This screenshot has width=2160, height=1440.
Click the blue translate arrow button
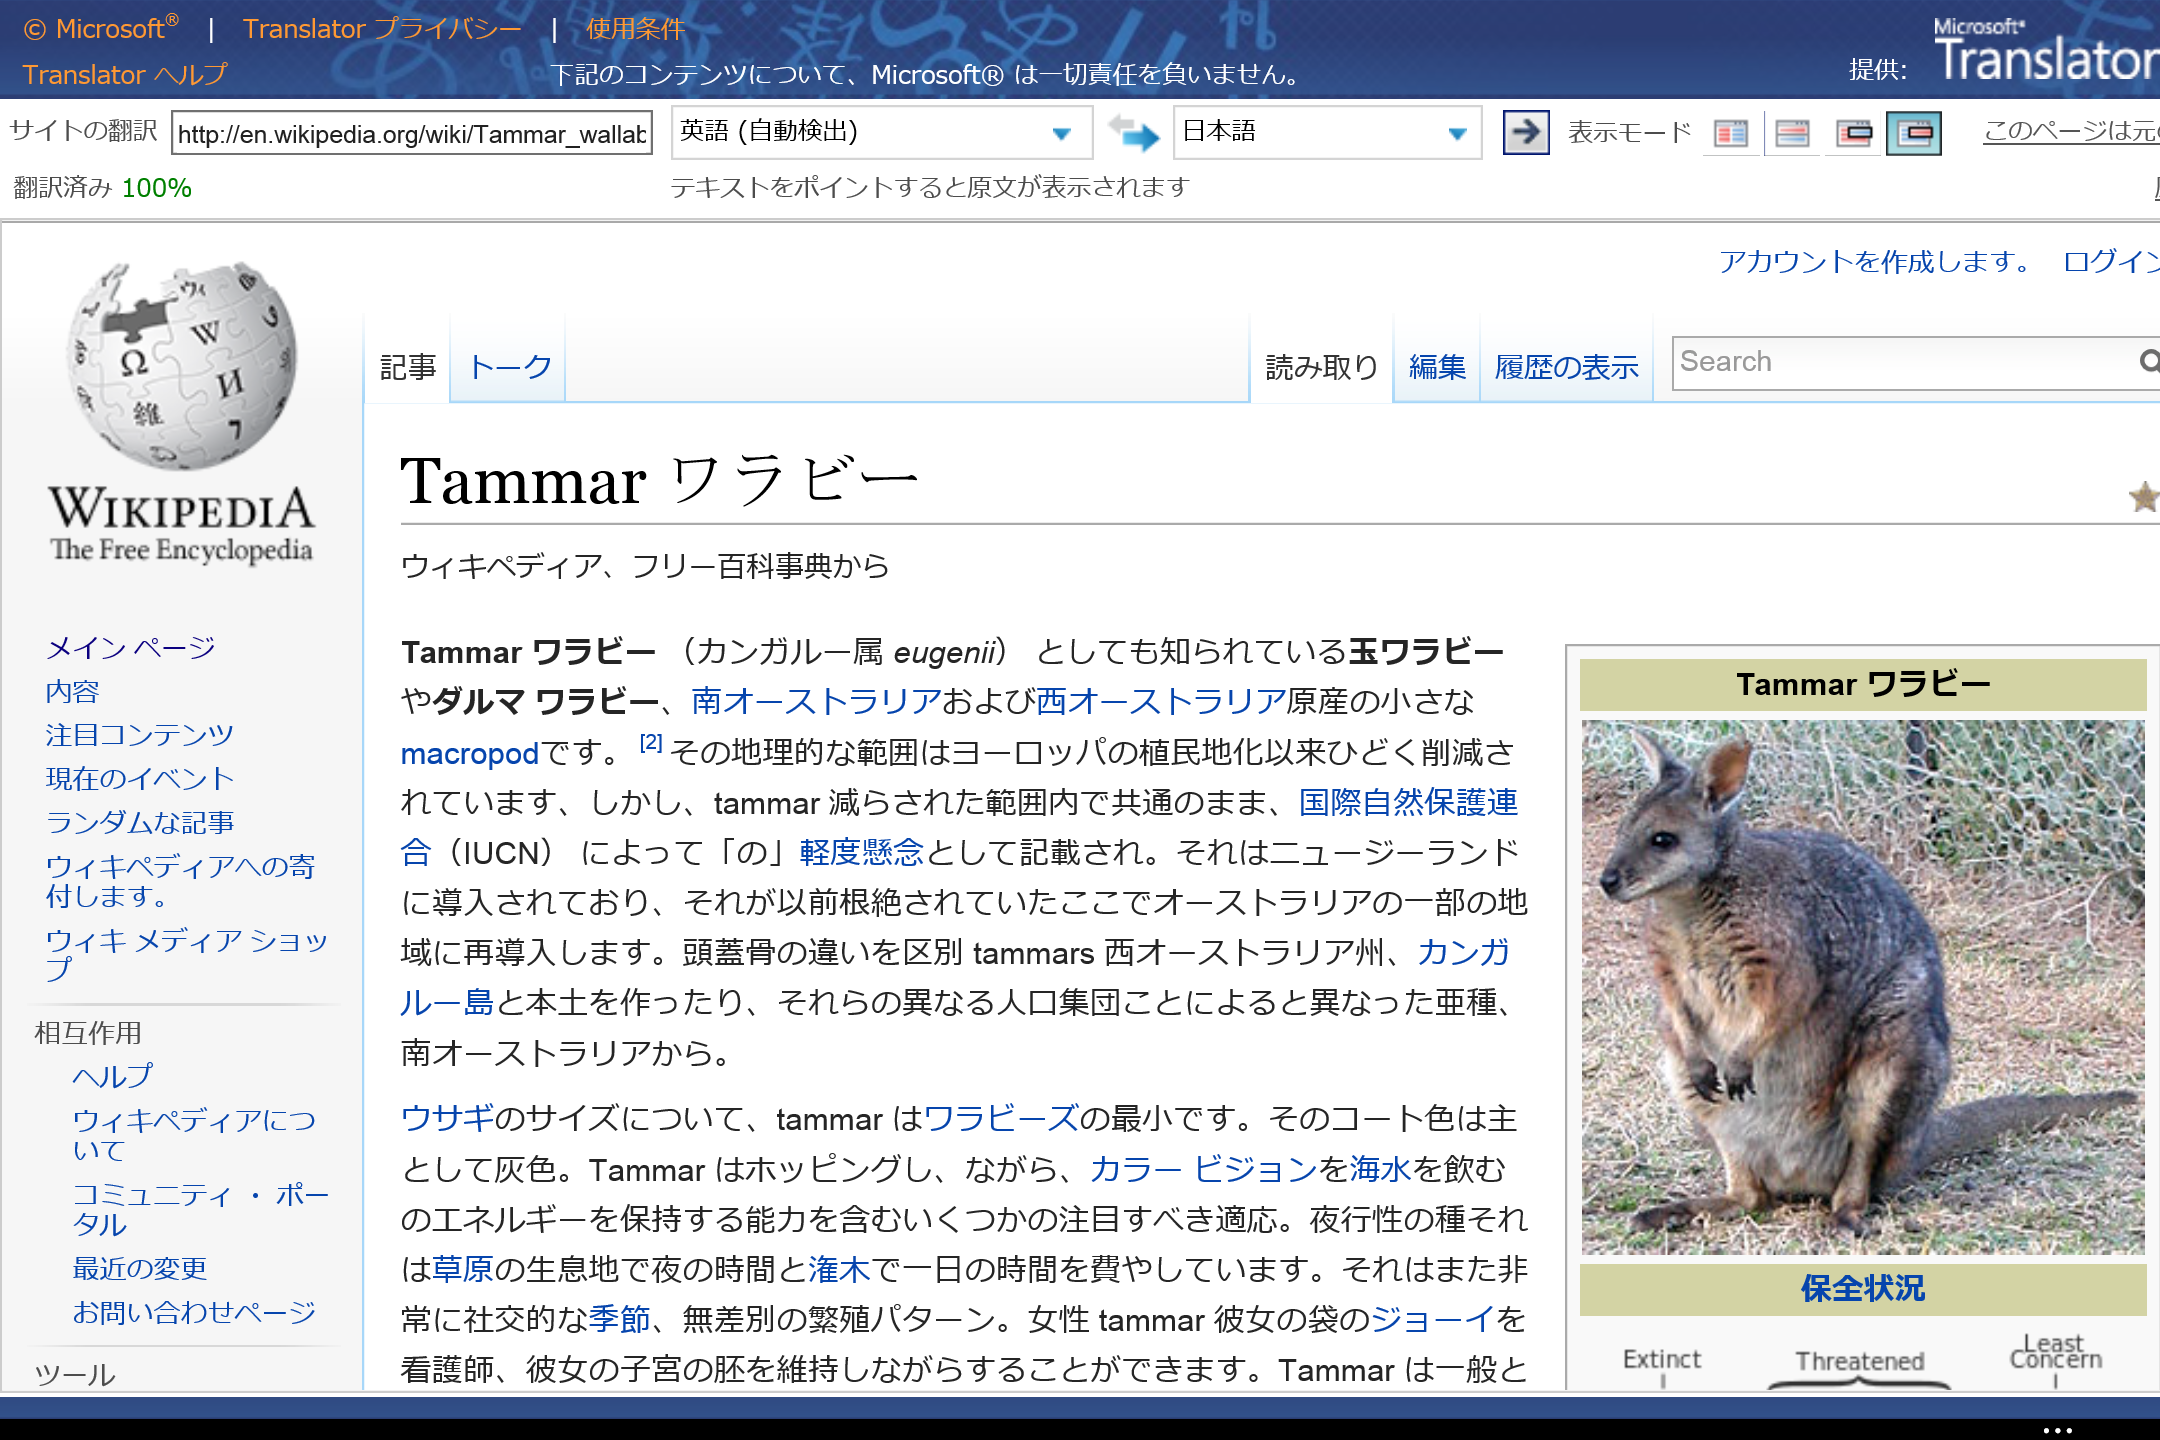pos(1524,132)
